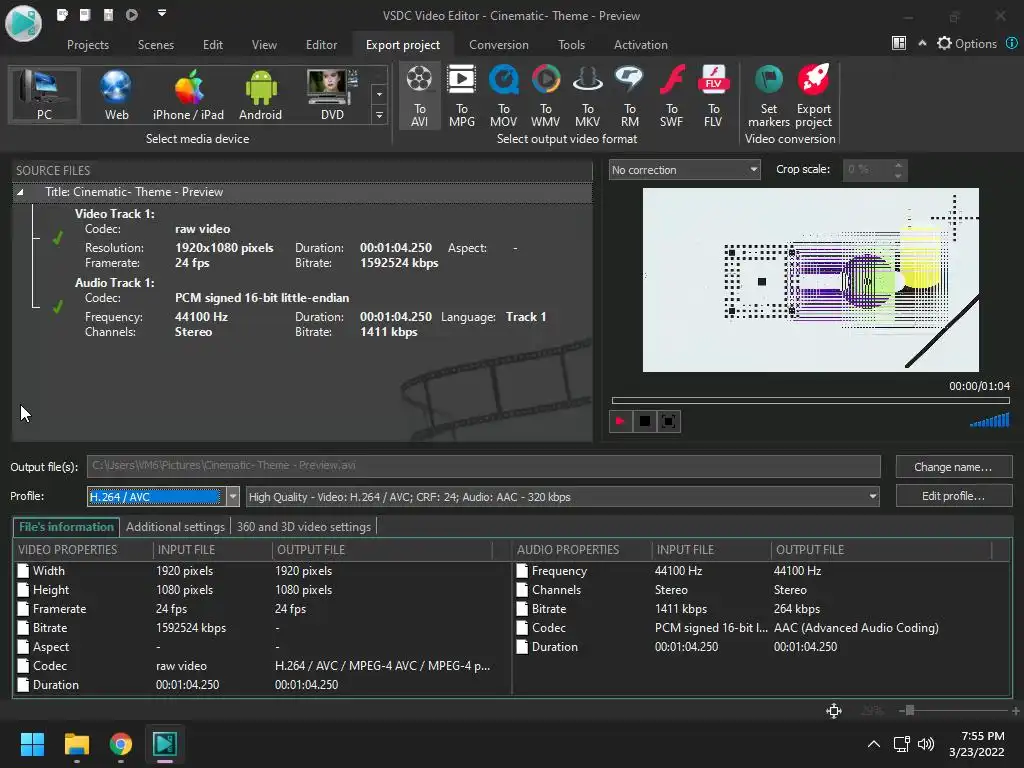Choose iPhone / iPad media device
Viewport: 1024px width, 768px height.
(188, 95)
